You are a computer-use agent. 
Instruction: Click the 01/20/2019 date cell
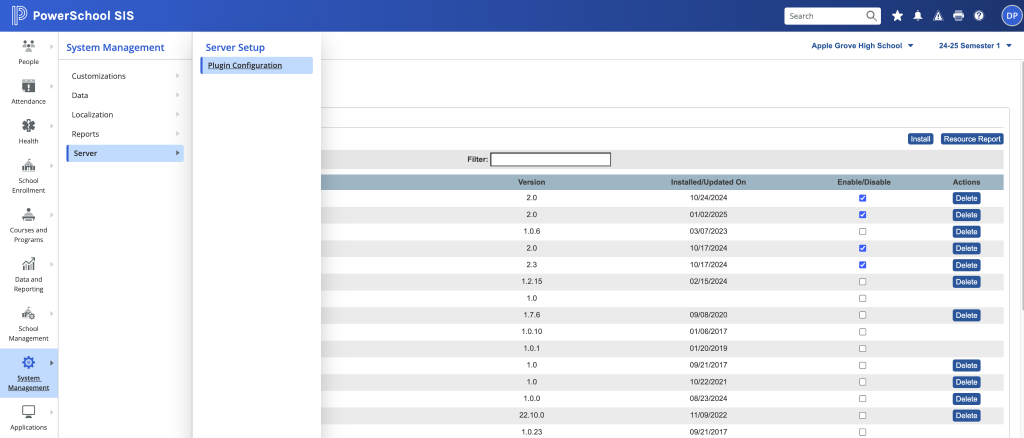(708, 348)
